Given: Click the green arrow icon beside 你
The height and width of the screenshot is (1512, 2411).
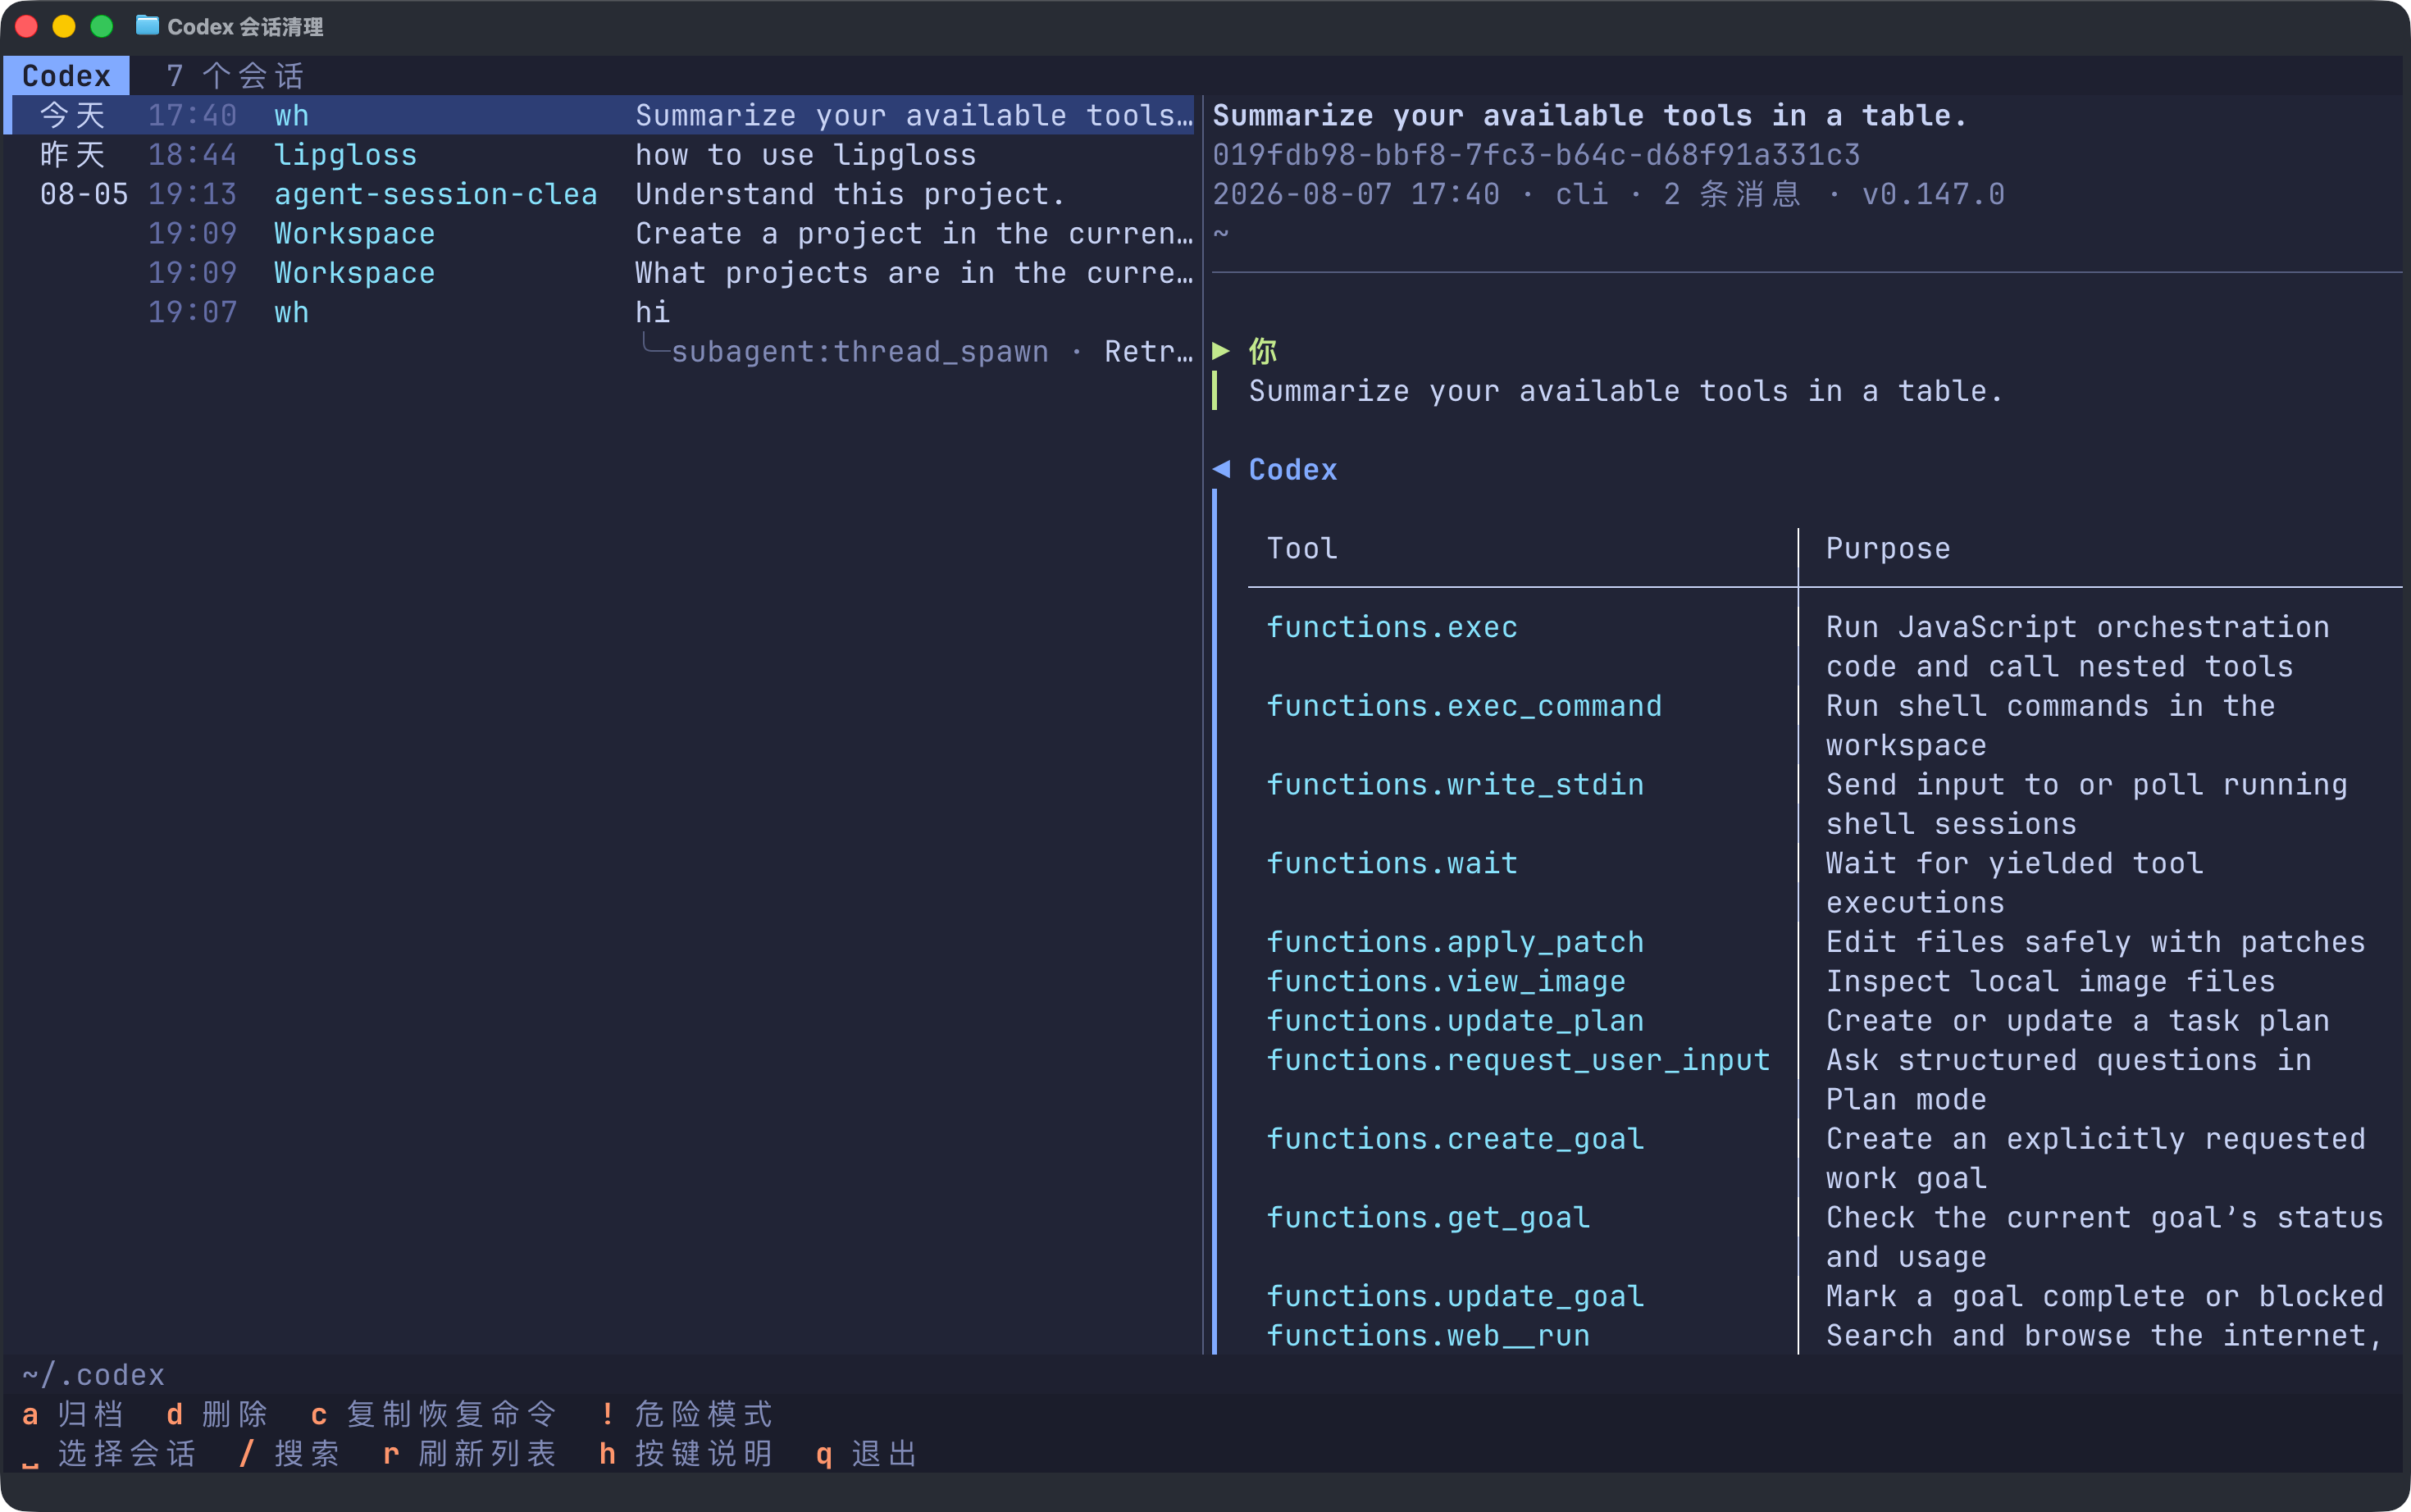Looking at the screenshot, I should (x=1221, y=351).
